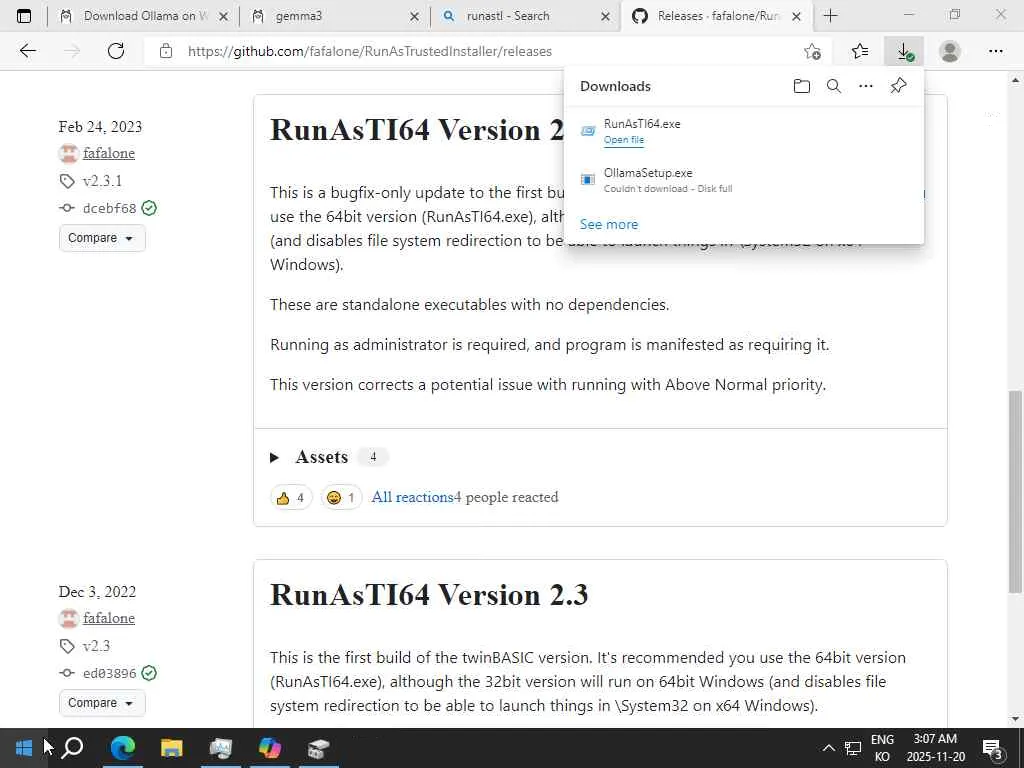Open the v2.3.1 tag link
Screen dimensions: 1024x768
[102, 181]
